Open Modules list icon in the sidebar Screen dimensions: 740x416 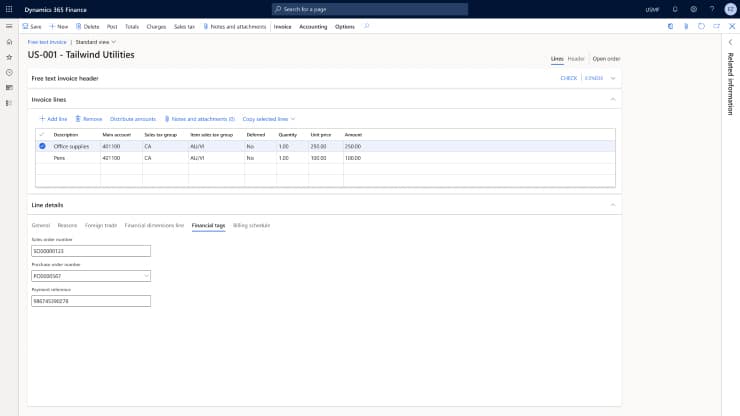click(9, 103)
